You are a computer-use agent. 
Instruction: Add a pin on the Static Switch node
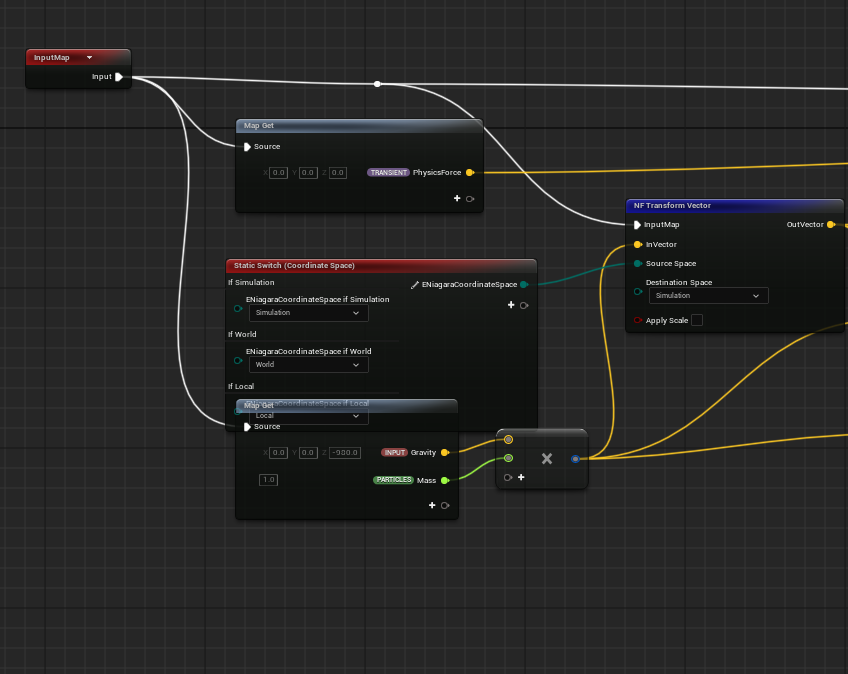(x=511, y=305)
